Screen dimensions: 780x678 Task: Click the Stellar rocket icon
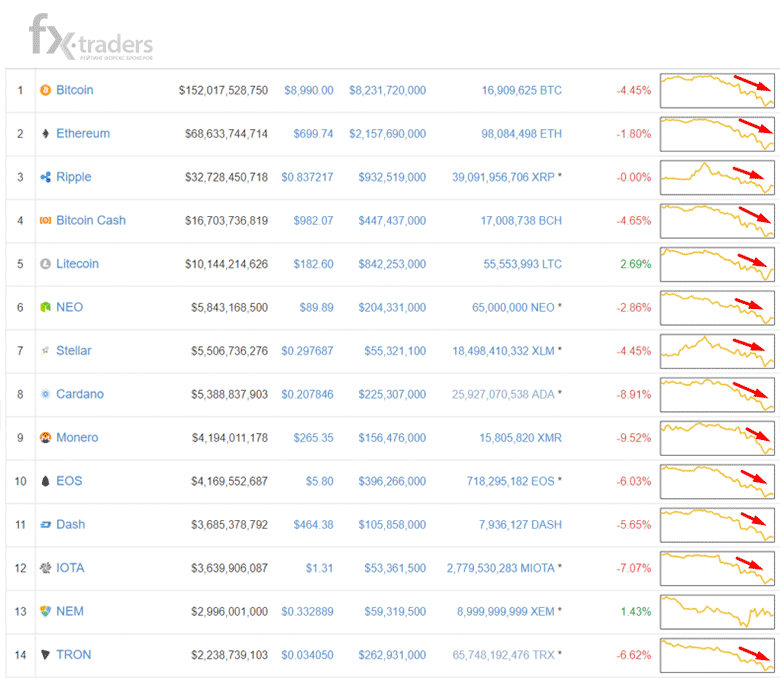pos(45,351)
